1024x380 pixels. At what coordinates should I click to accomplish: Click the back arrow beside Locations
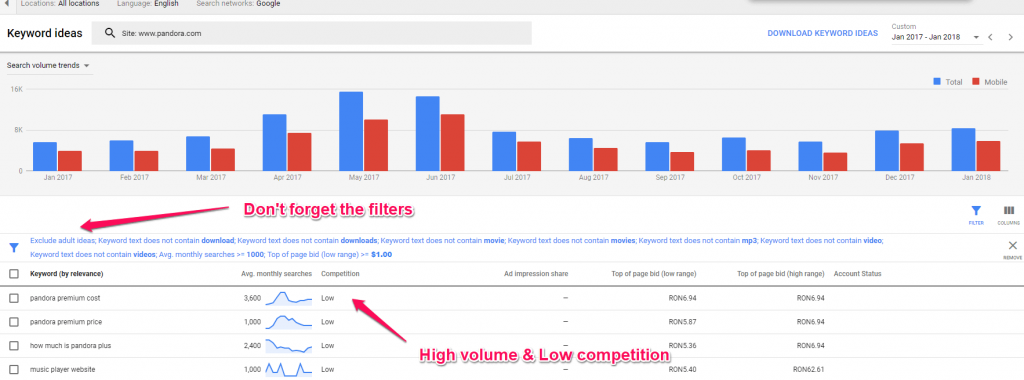click(x=8, y=3)
